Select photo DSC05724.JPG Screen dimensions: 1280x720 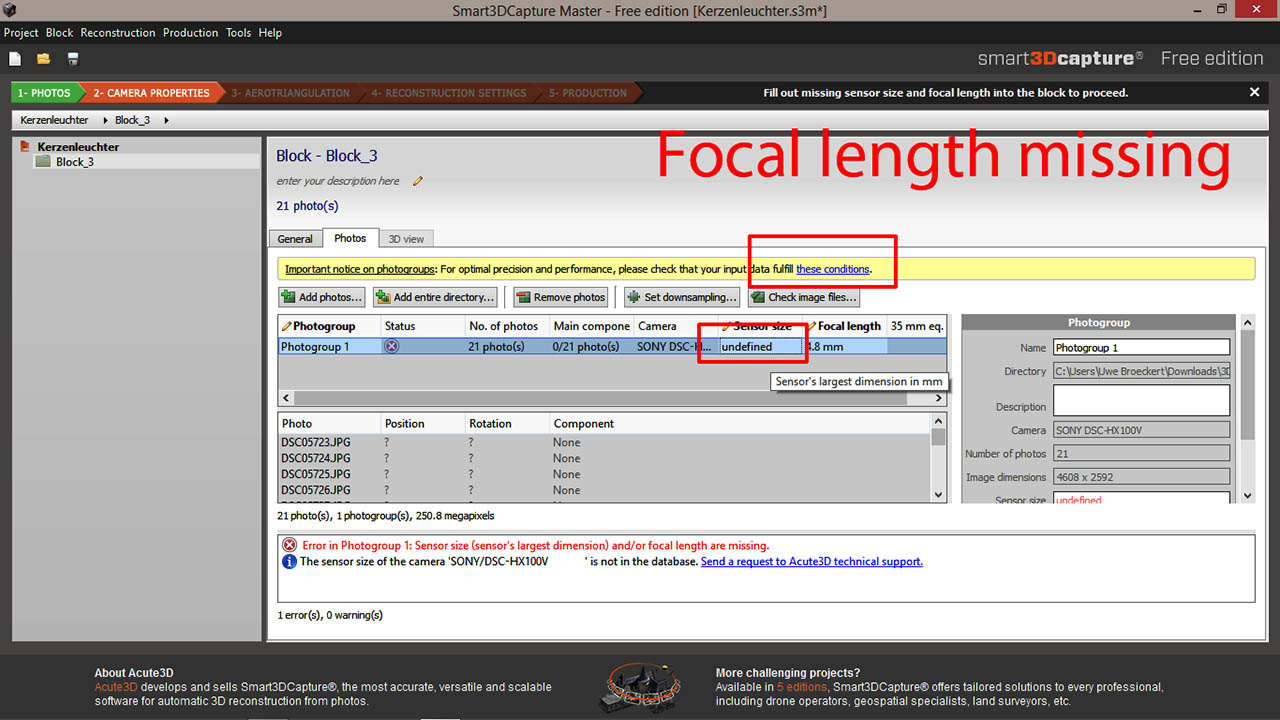click(315, 458)
